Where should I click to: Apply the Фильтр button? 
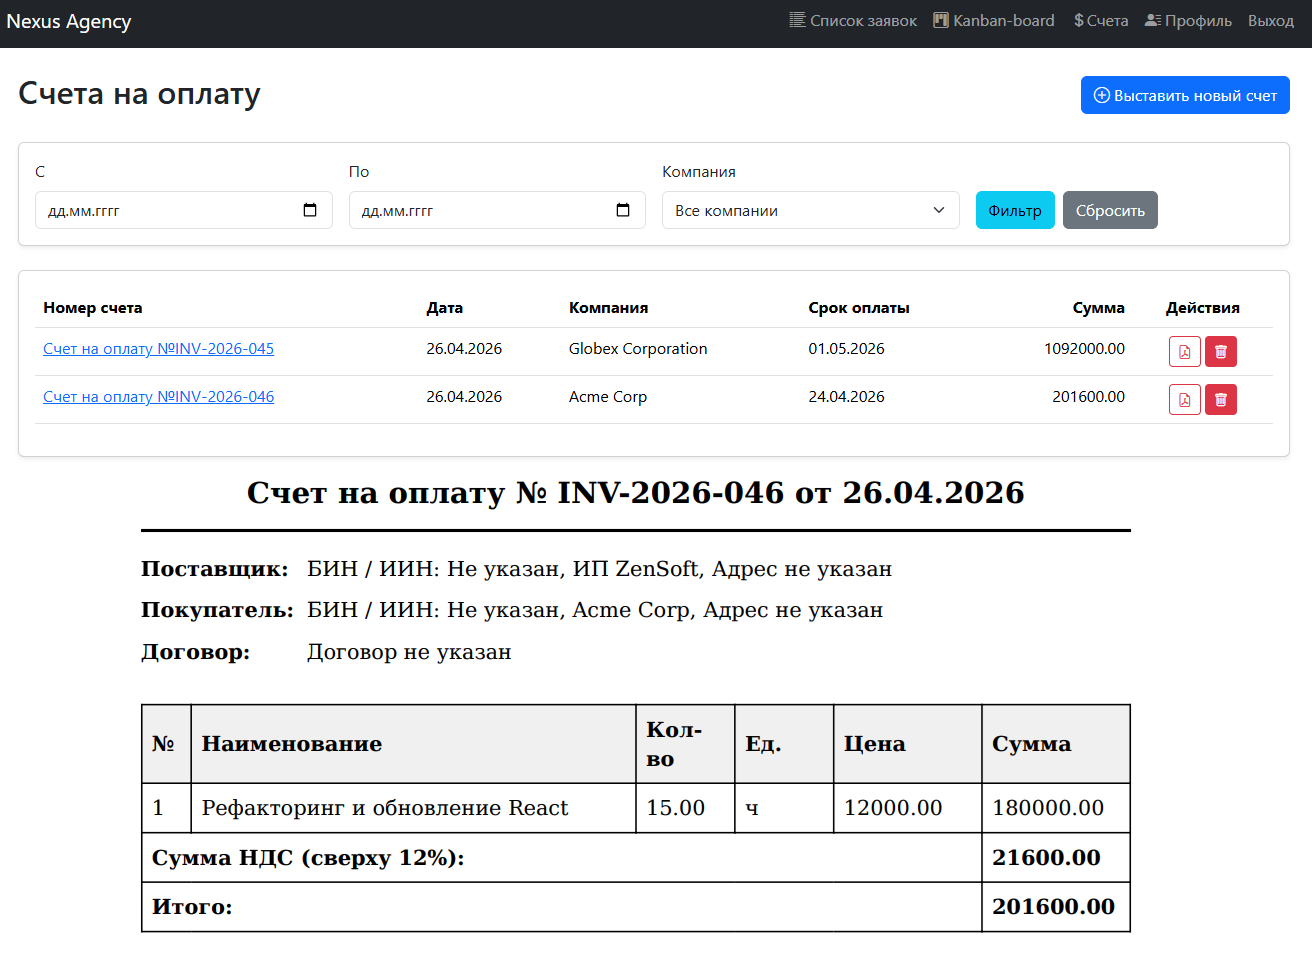(1015, 210)
